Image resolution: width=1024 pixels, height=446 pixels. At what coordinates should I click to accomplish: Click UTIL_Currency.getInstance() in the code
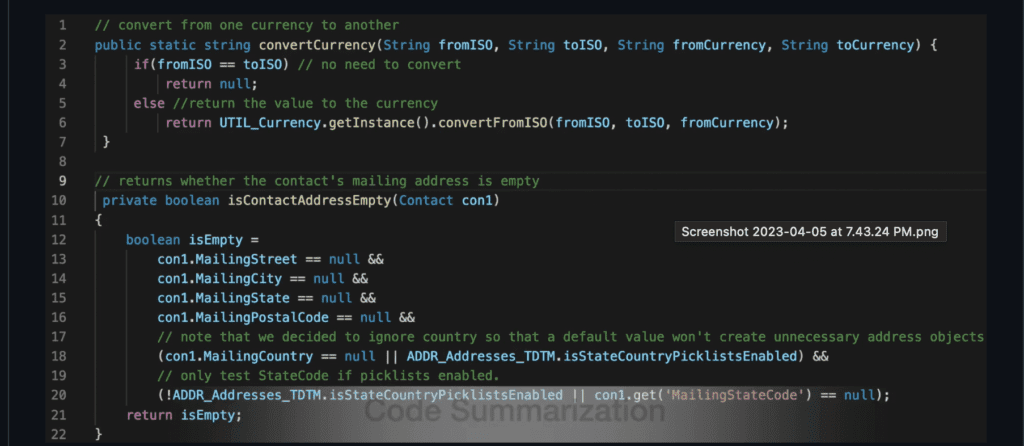point(323,123)
